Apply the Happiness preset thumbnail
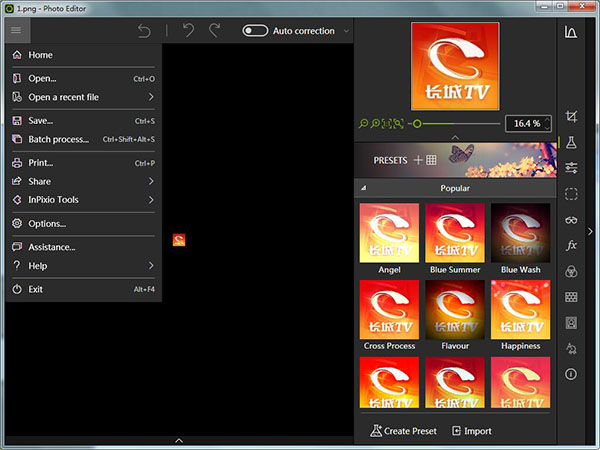 [520, 310]
